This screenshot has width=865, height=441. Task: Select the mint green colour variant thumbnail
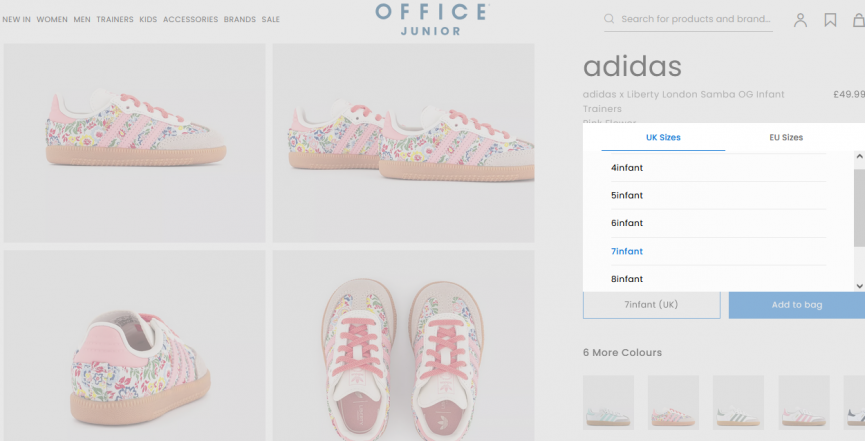click(608, 402)
